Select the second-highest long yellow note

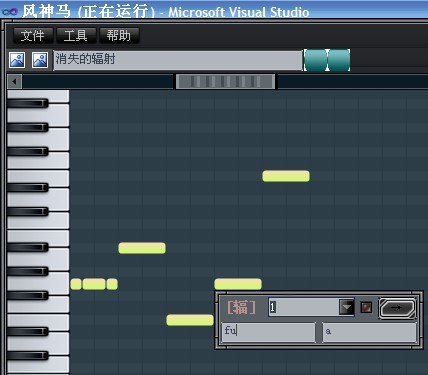[x=142, y=248]
